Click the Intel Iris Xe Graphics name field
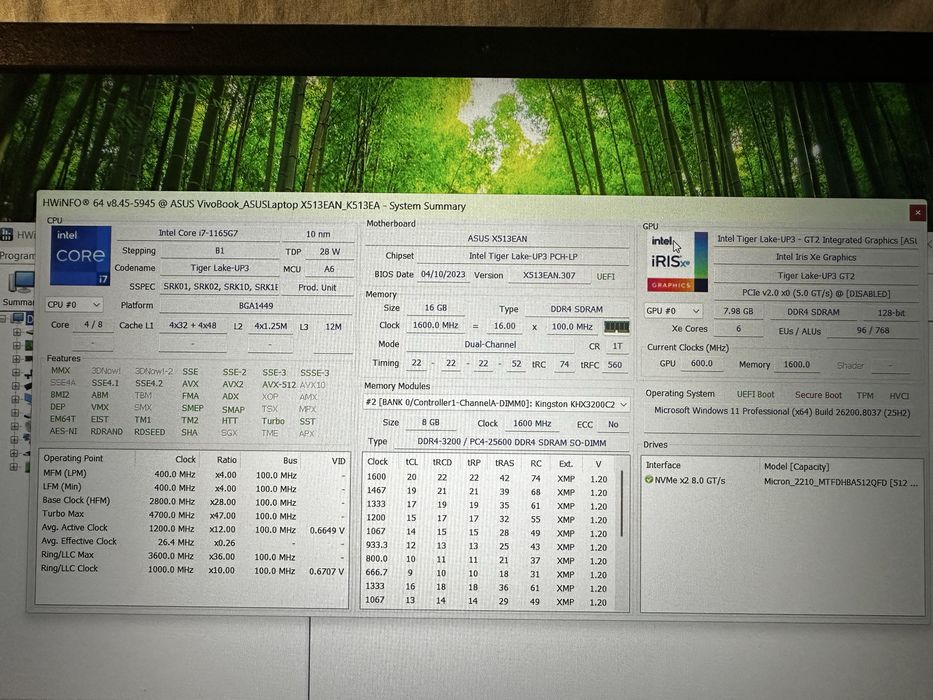The width and height of the screenshot is (933, 700). (816, 257)
